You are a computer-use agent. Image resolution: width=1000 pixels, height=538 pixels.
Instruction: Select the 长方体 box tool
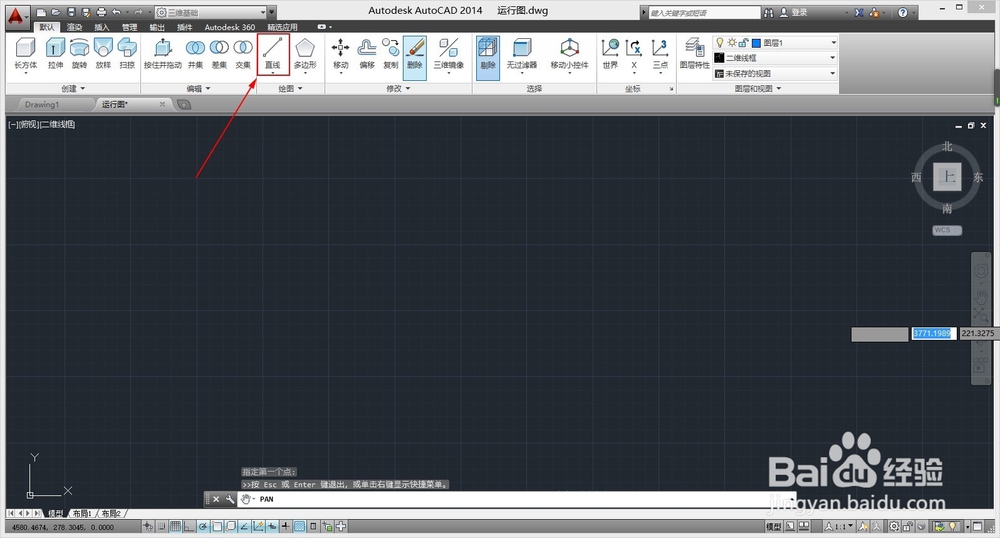pos(26,54)
